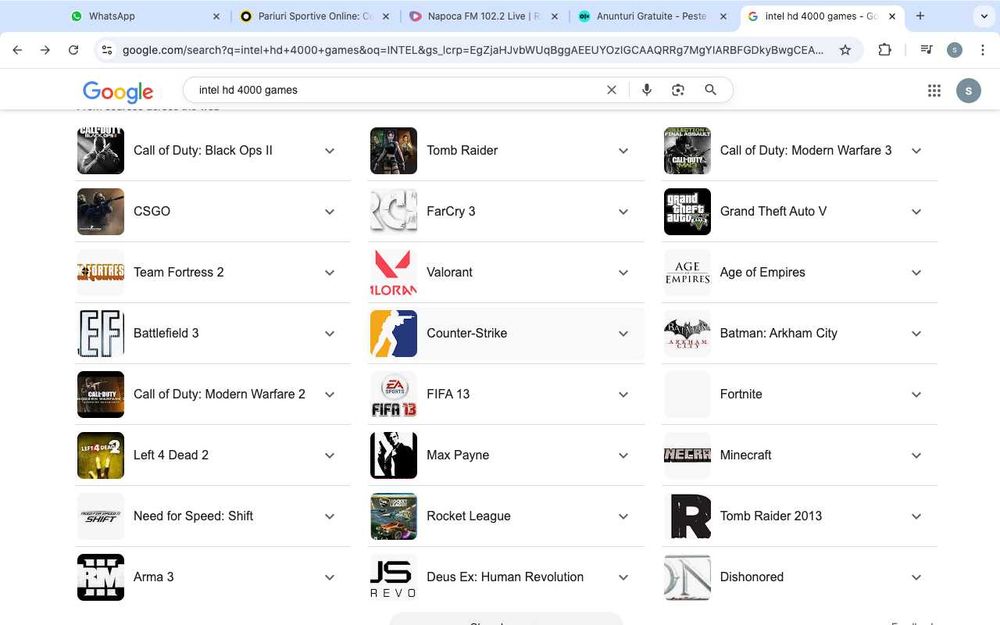The width and height of the screenshot is (1000, 625).
Task: Click the Left 4 Dead 2 cover
Action: click(x=101, y=455)
